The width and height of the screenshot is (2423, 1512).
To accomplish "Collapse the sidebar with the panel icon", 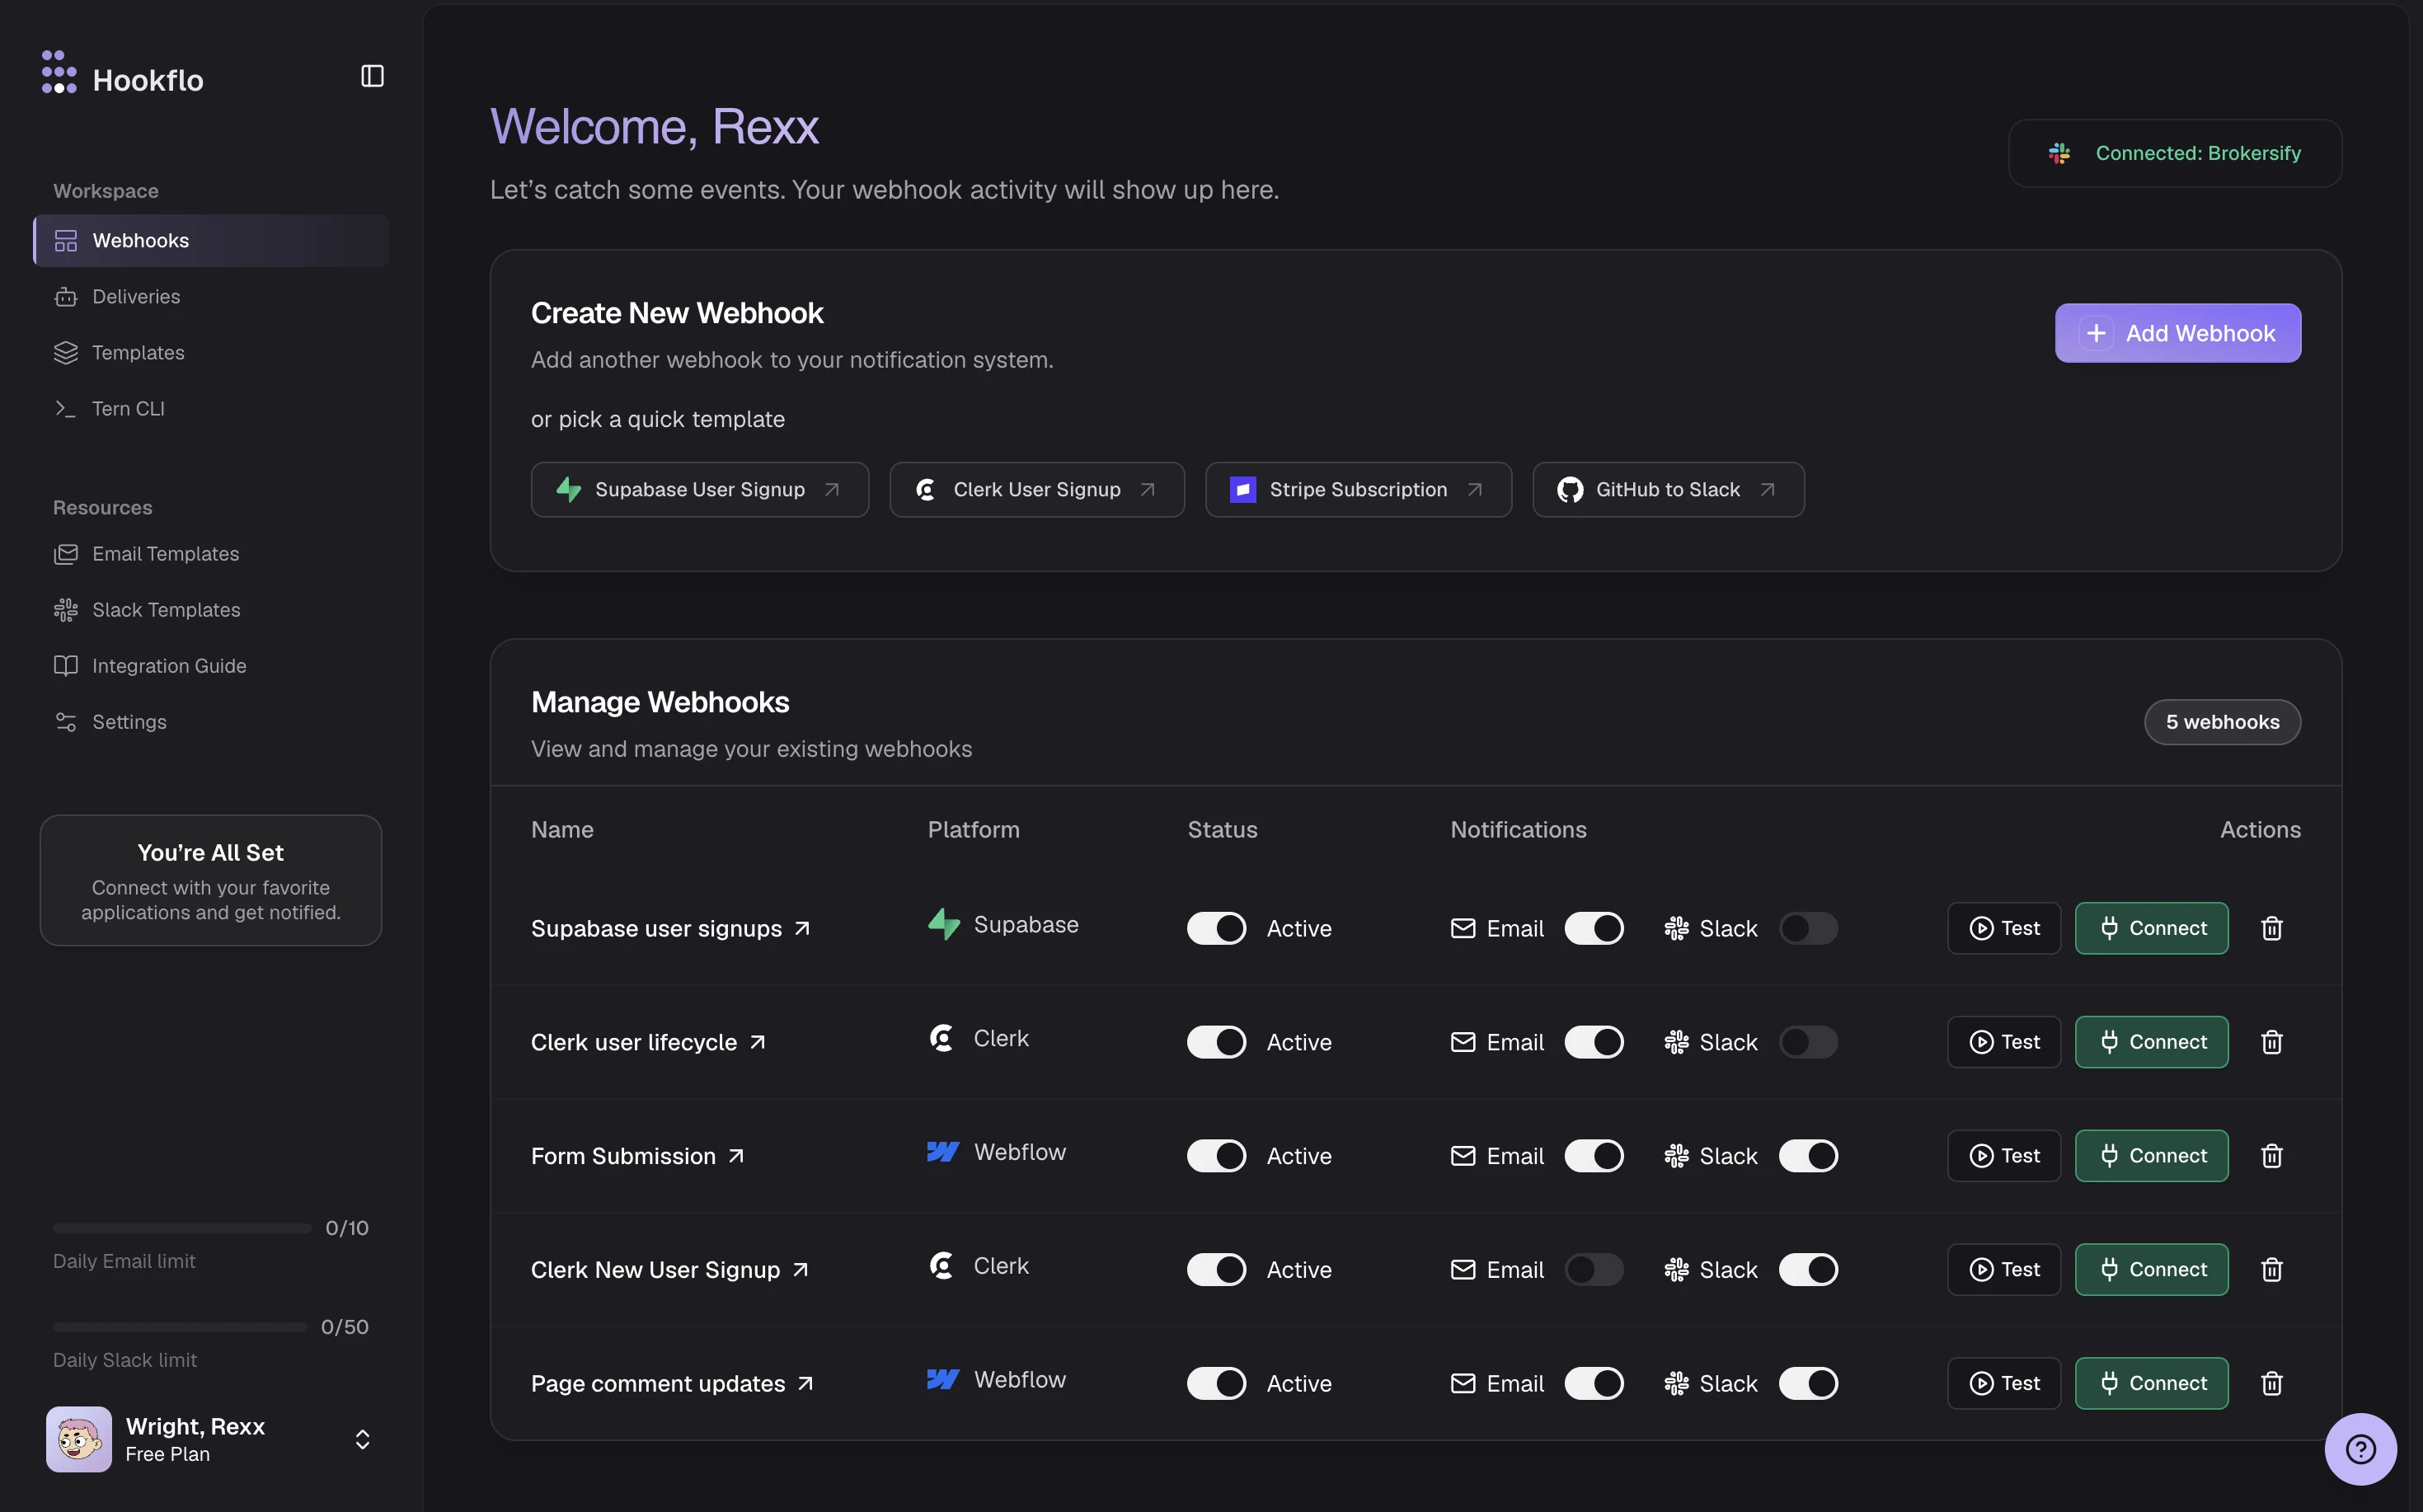I will point(372,76).
